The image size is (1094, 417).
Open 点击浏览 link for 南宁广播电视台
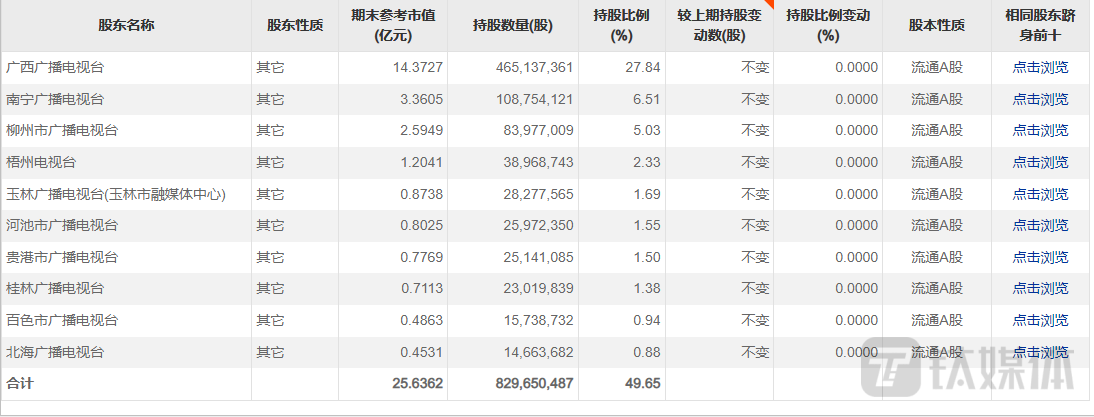(x=1040, y=99)
